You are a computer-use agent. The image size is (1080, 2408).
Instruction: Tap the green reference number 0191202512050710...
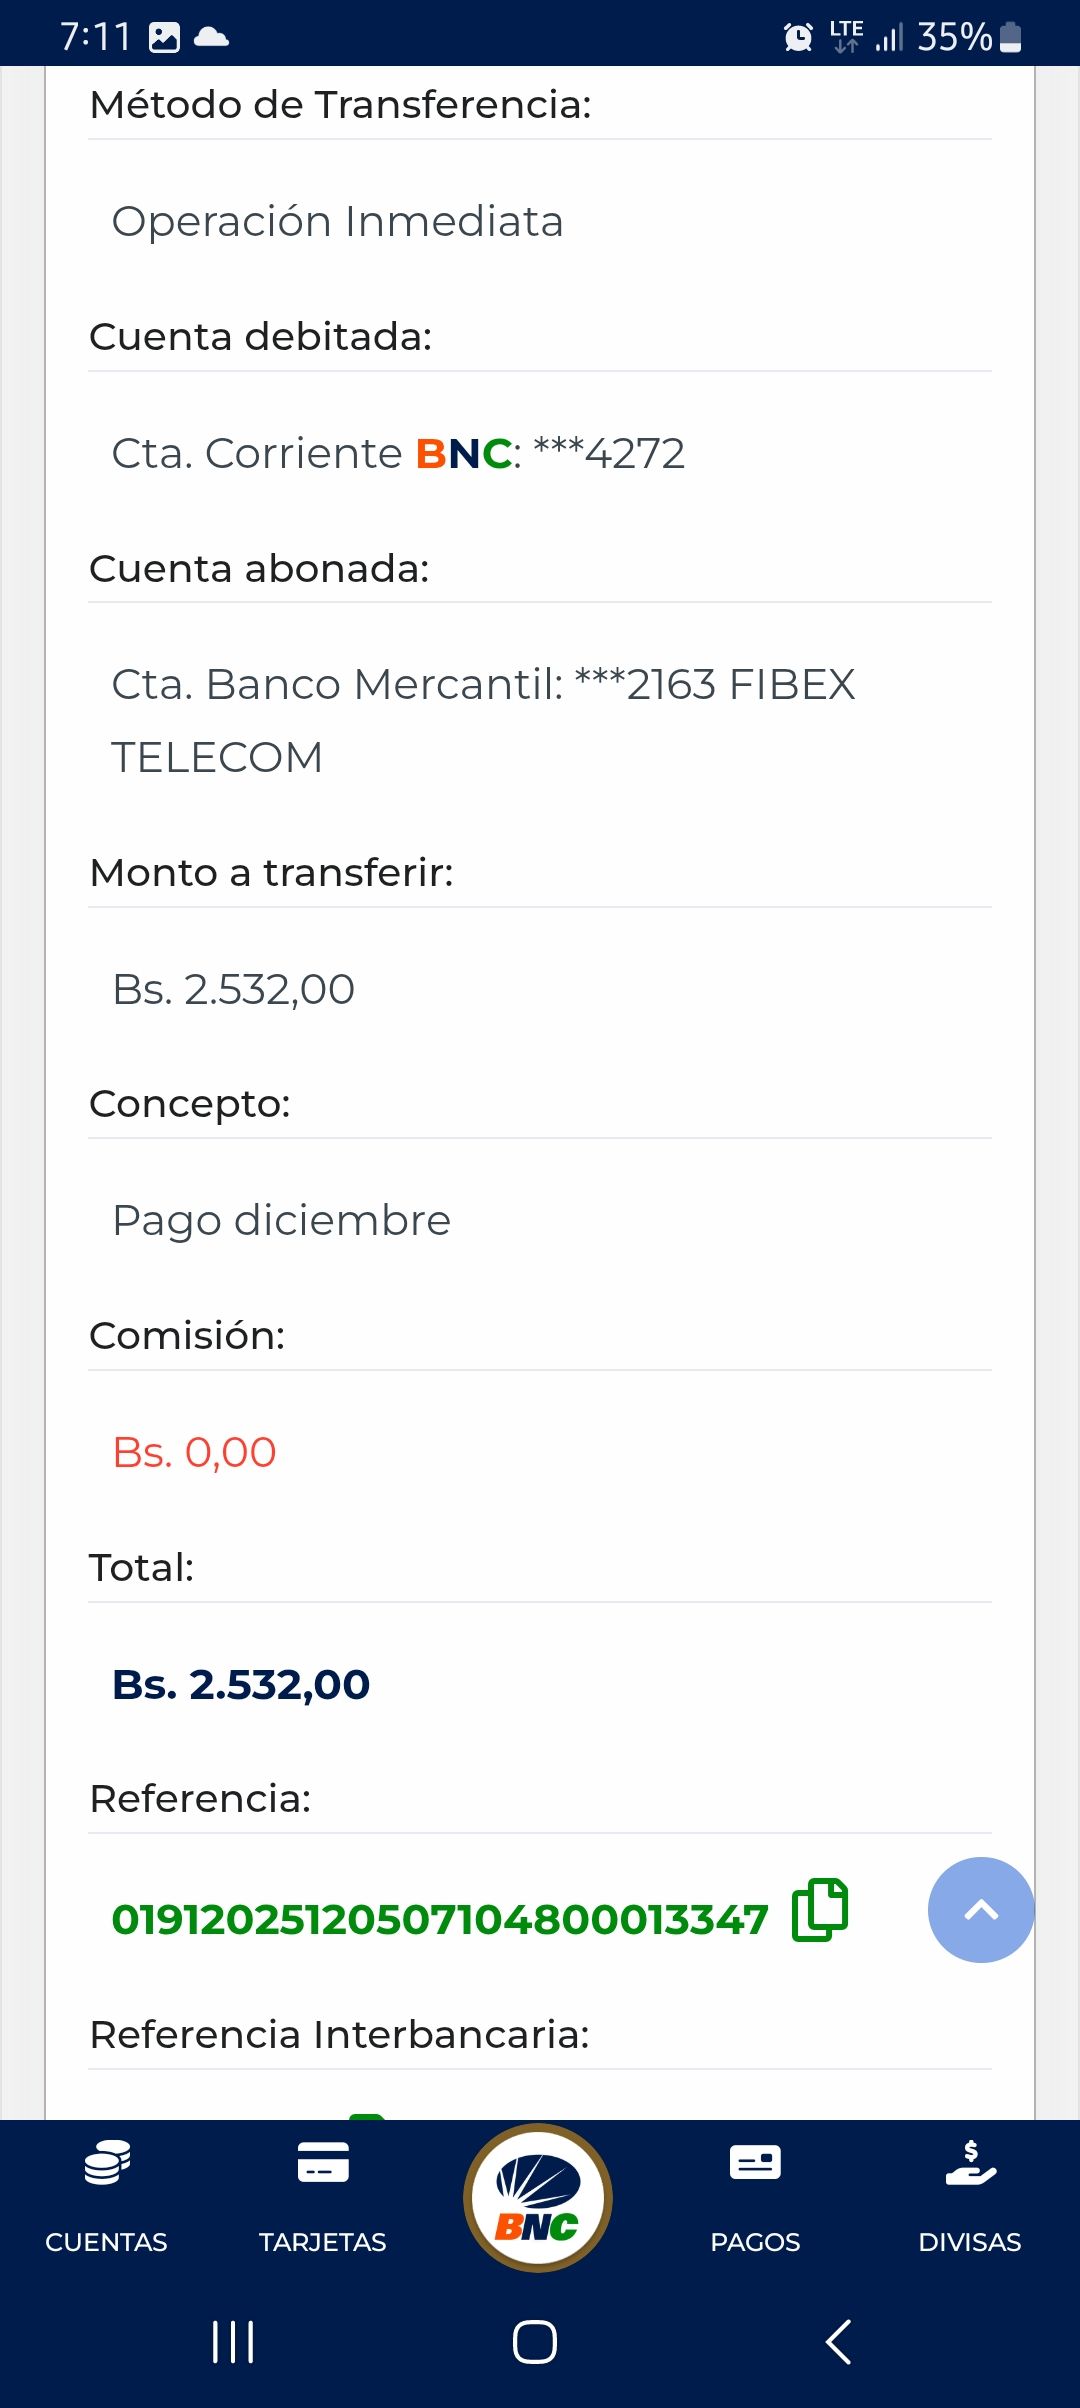440,1919
